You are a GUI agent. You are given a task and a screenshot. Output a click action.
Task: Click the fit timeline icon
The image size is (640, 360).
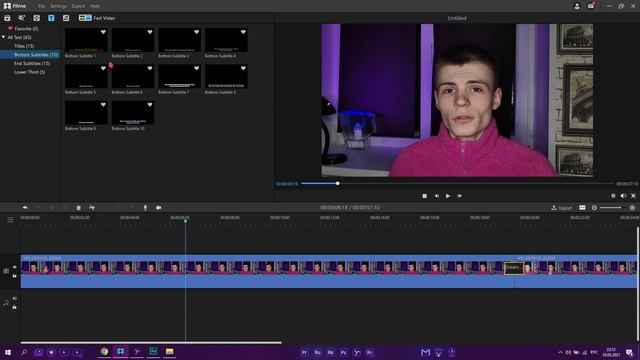point(582,208)
